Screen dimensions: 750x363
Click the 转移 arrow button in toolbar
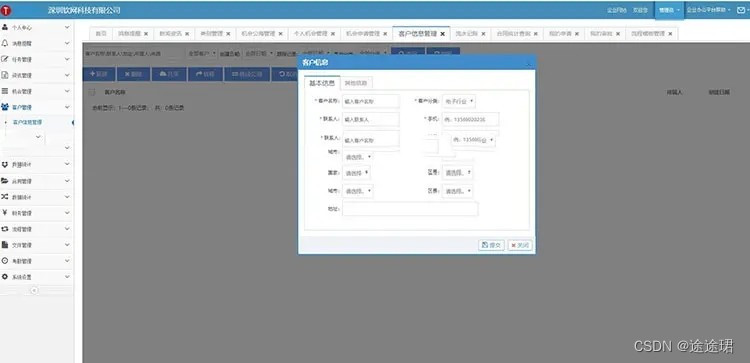[x=205, y=74]
